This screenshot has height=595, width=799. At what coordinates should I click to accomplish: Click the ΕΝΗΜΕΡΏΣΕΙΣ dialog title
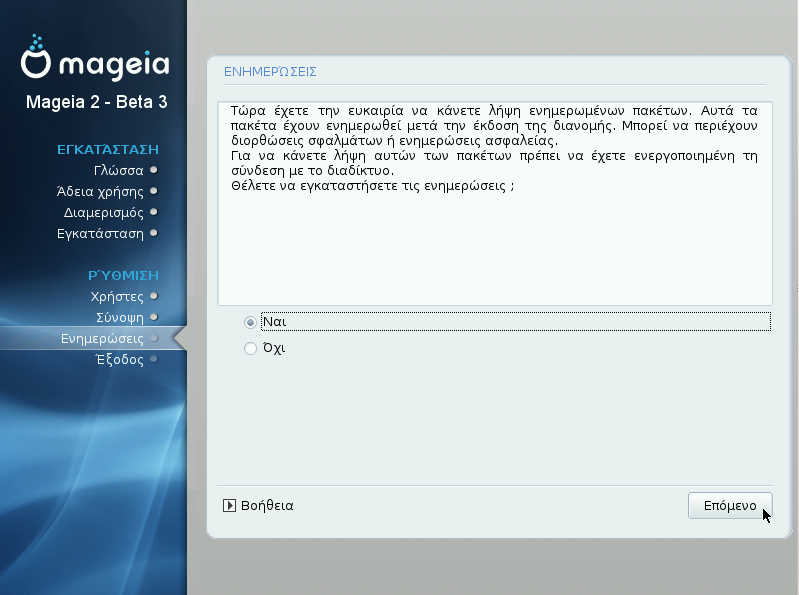coord(270,71)
